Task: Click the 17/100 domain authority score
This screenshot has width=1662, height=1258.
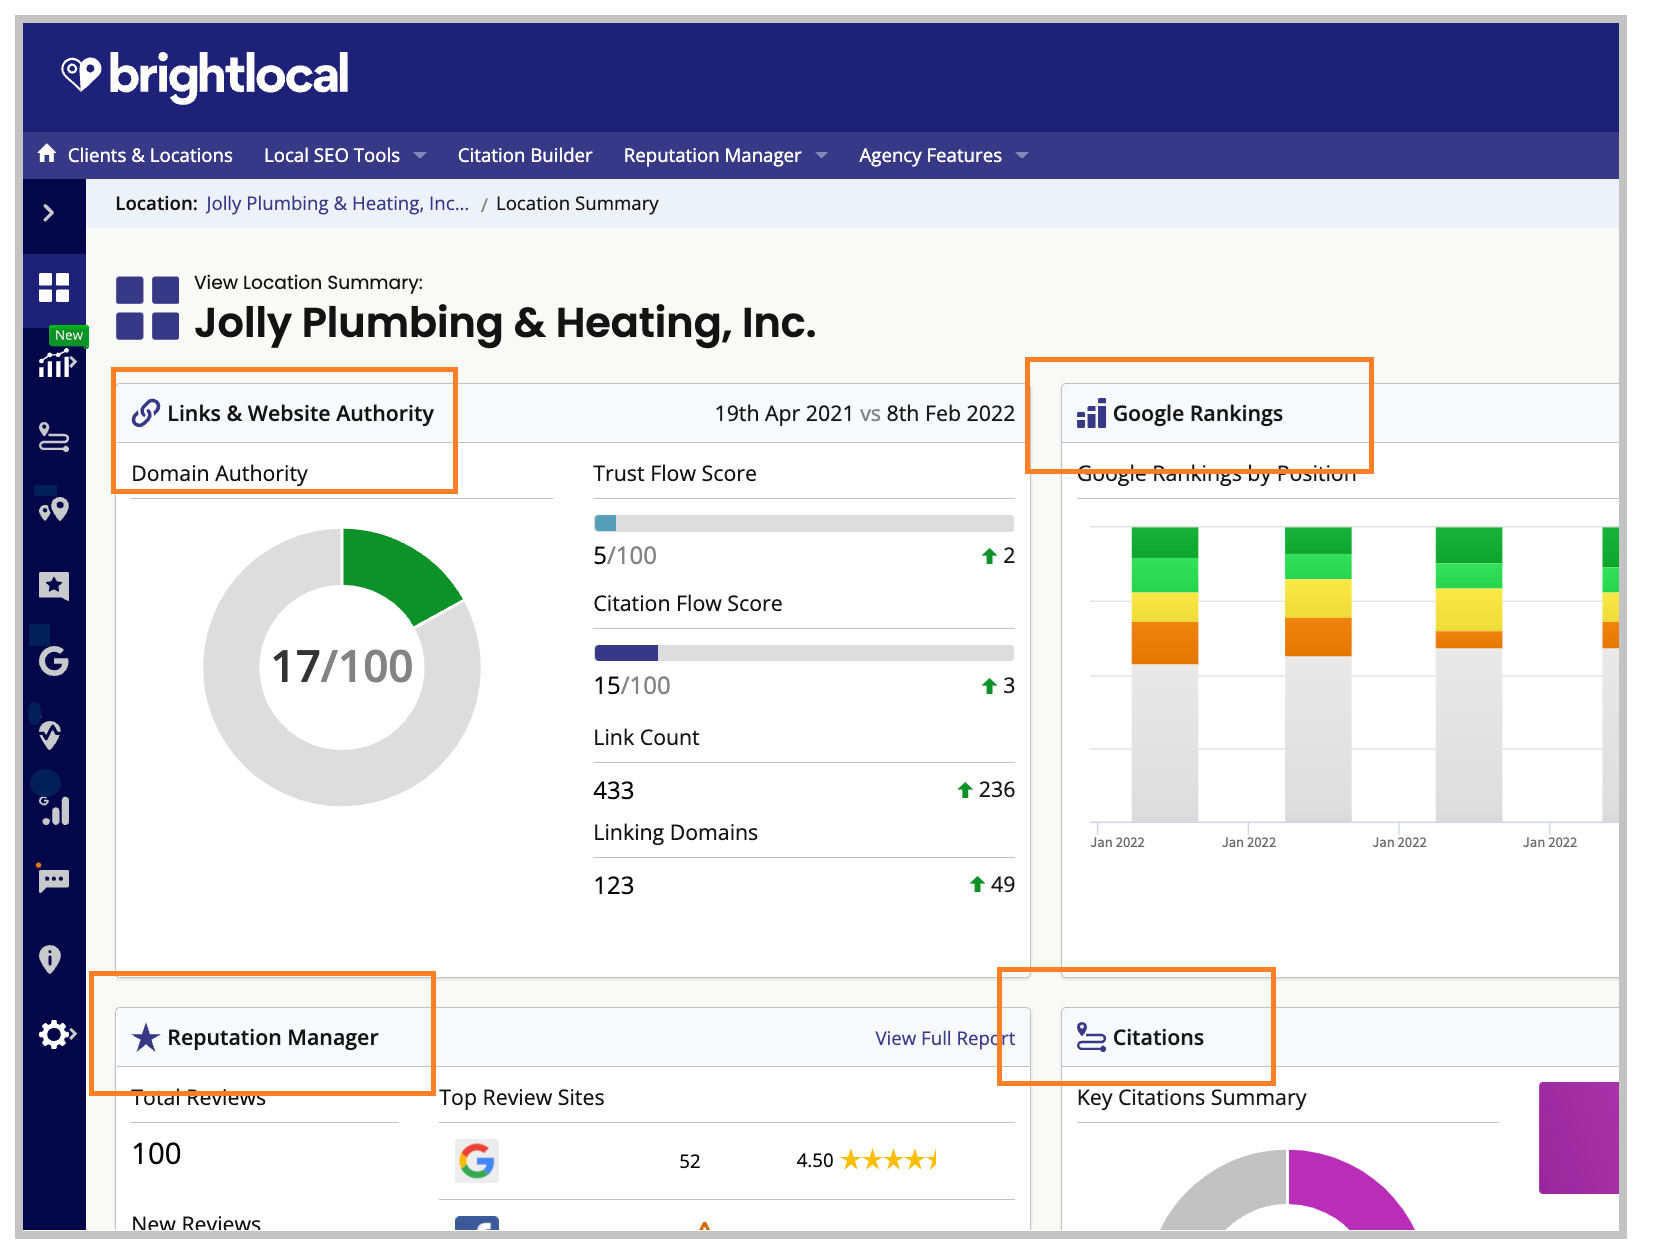Action: [x=342, y=667]
